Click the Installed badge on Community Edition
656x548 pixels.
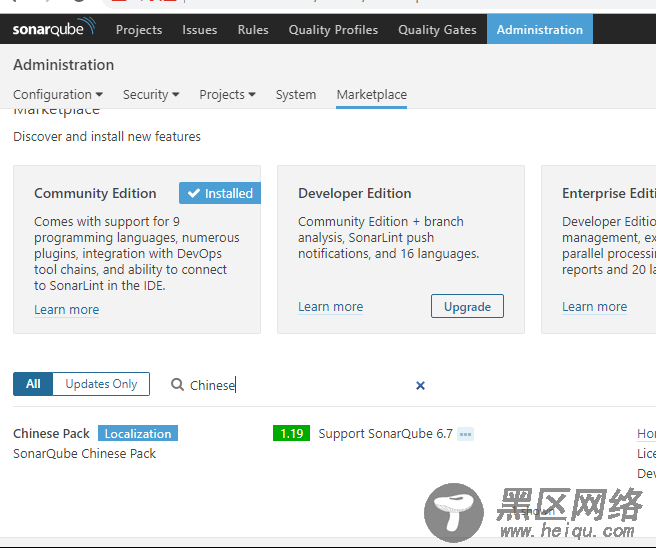(220, 193)
